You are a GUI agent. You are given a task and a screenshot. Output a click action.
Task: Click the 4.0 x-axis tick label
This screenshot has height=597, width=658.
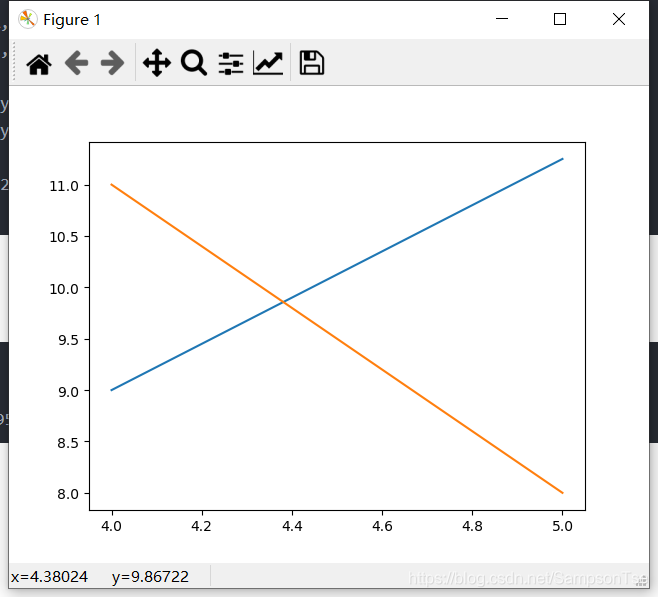(x=112, y=526)
